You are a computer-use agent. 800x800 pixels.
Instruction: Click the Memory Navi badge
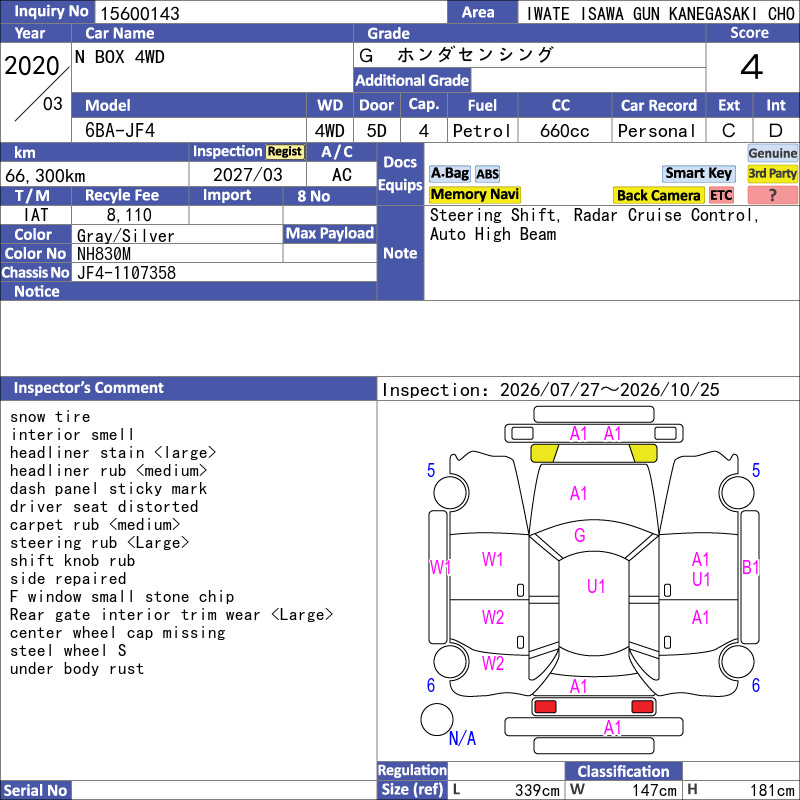(474, 194)
